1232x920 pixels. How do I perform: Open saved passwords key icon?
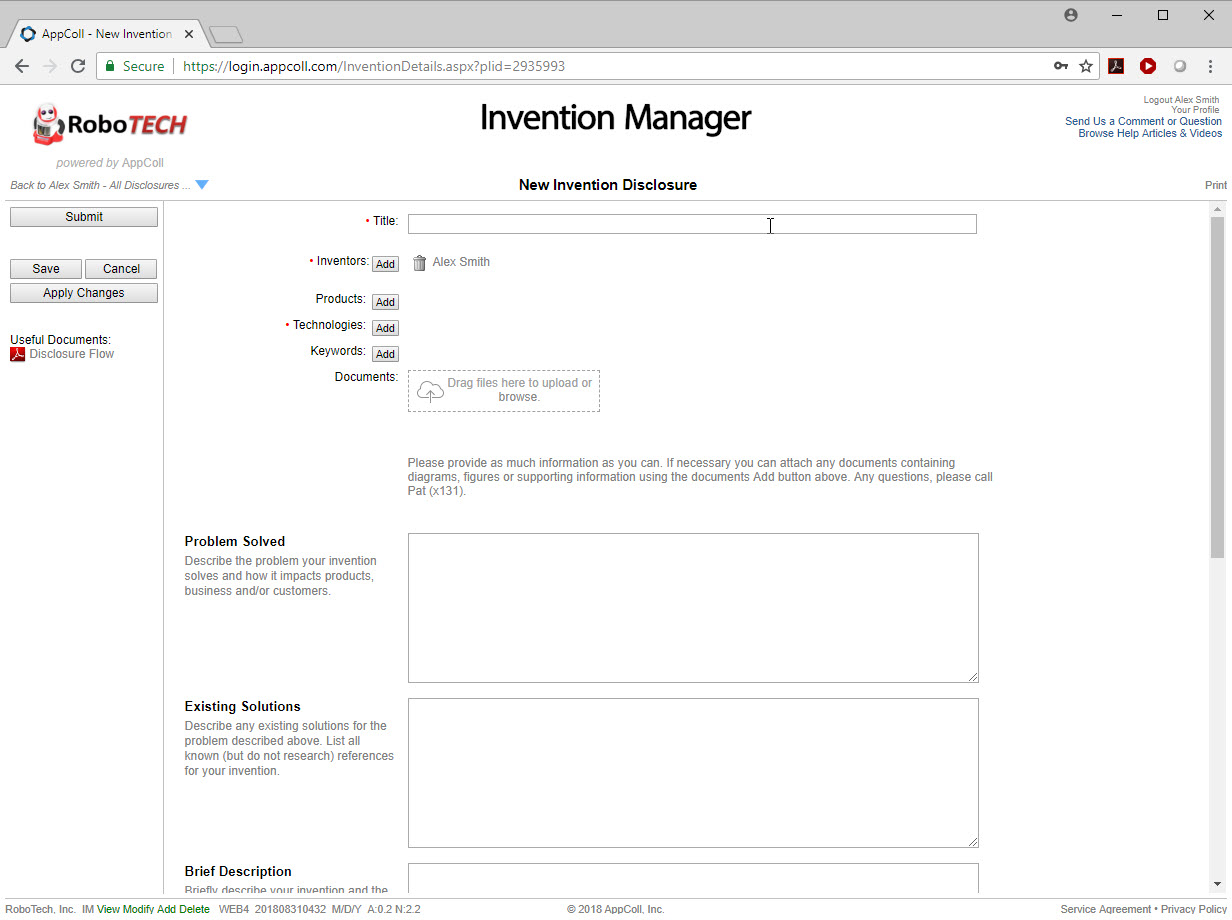point(1061,66)
